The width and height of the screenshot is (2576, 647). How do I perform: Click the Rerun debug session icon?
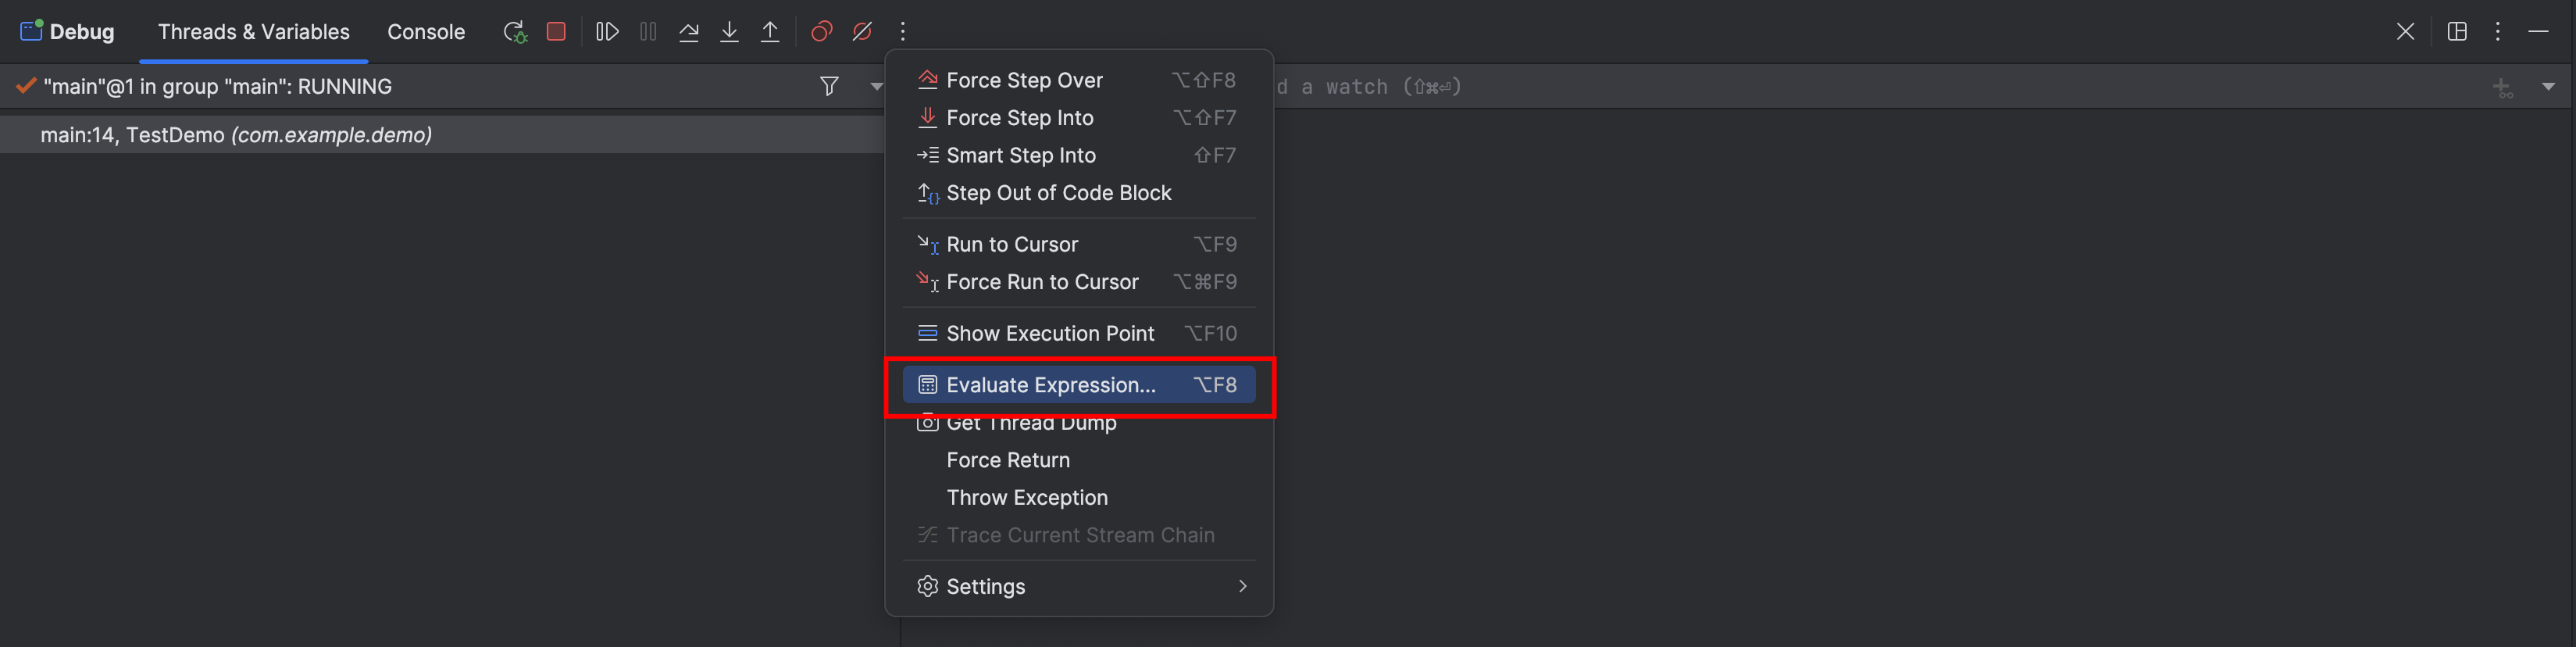coord(514,32)
